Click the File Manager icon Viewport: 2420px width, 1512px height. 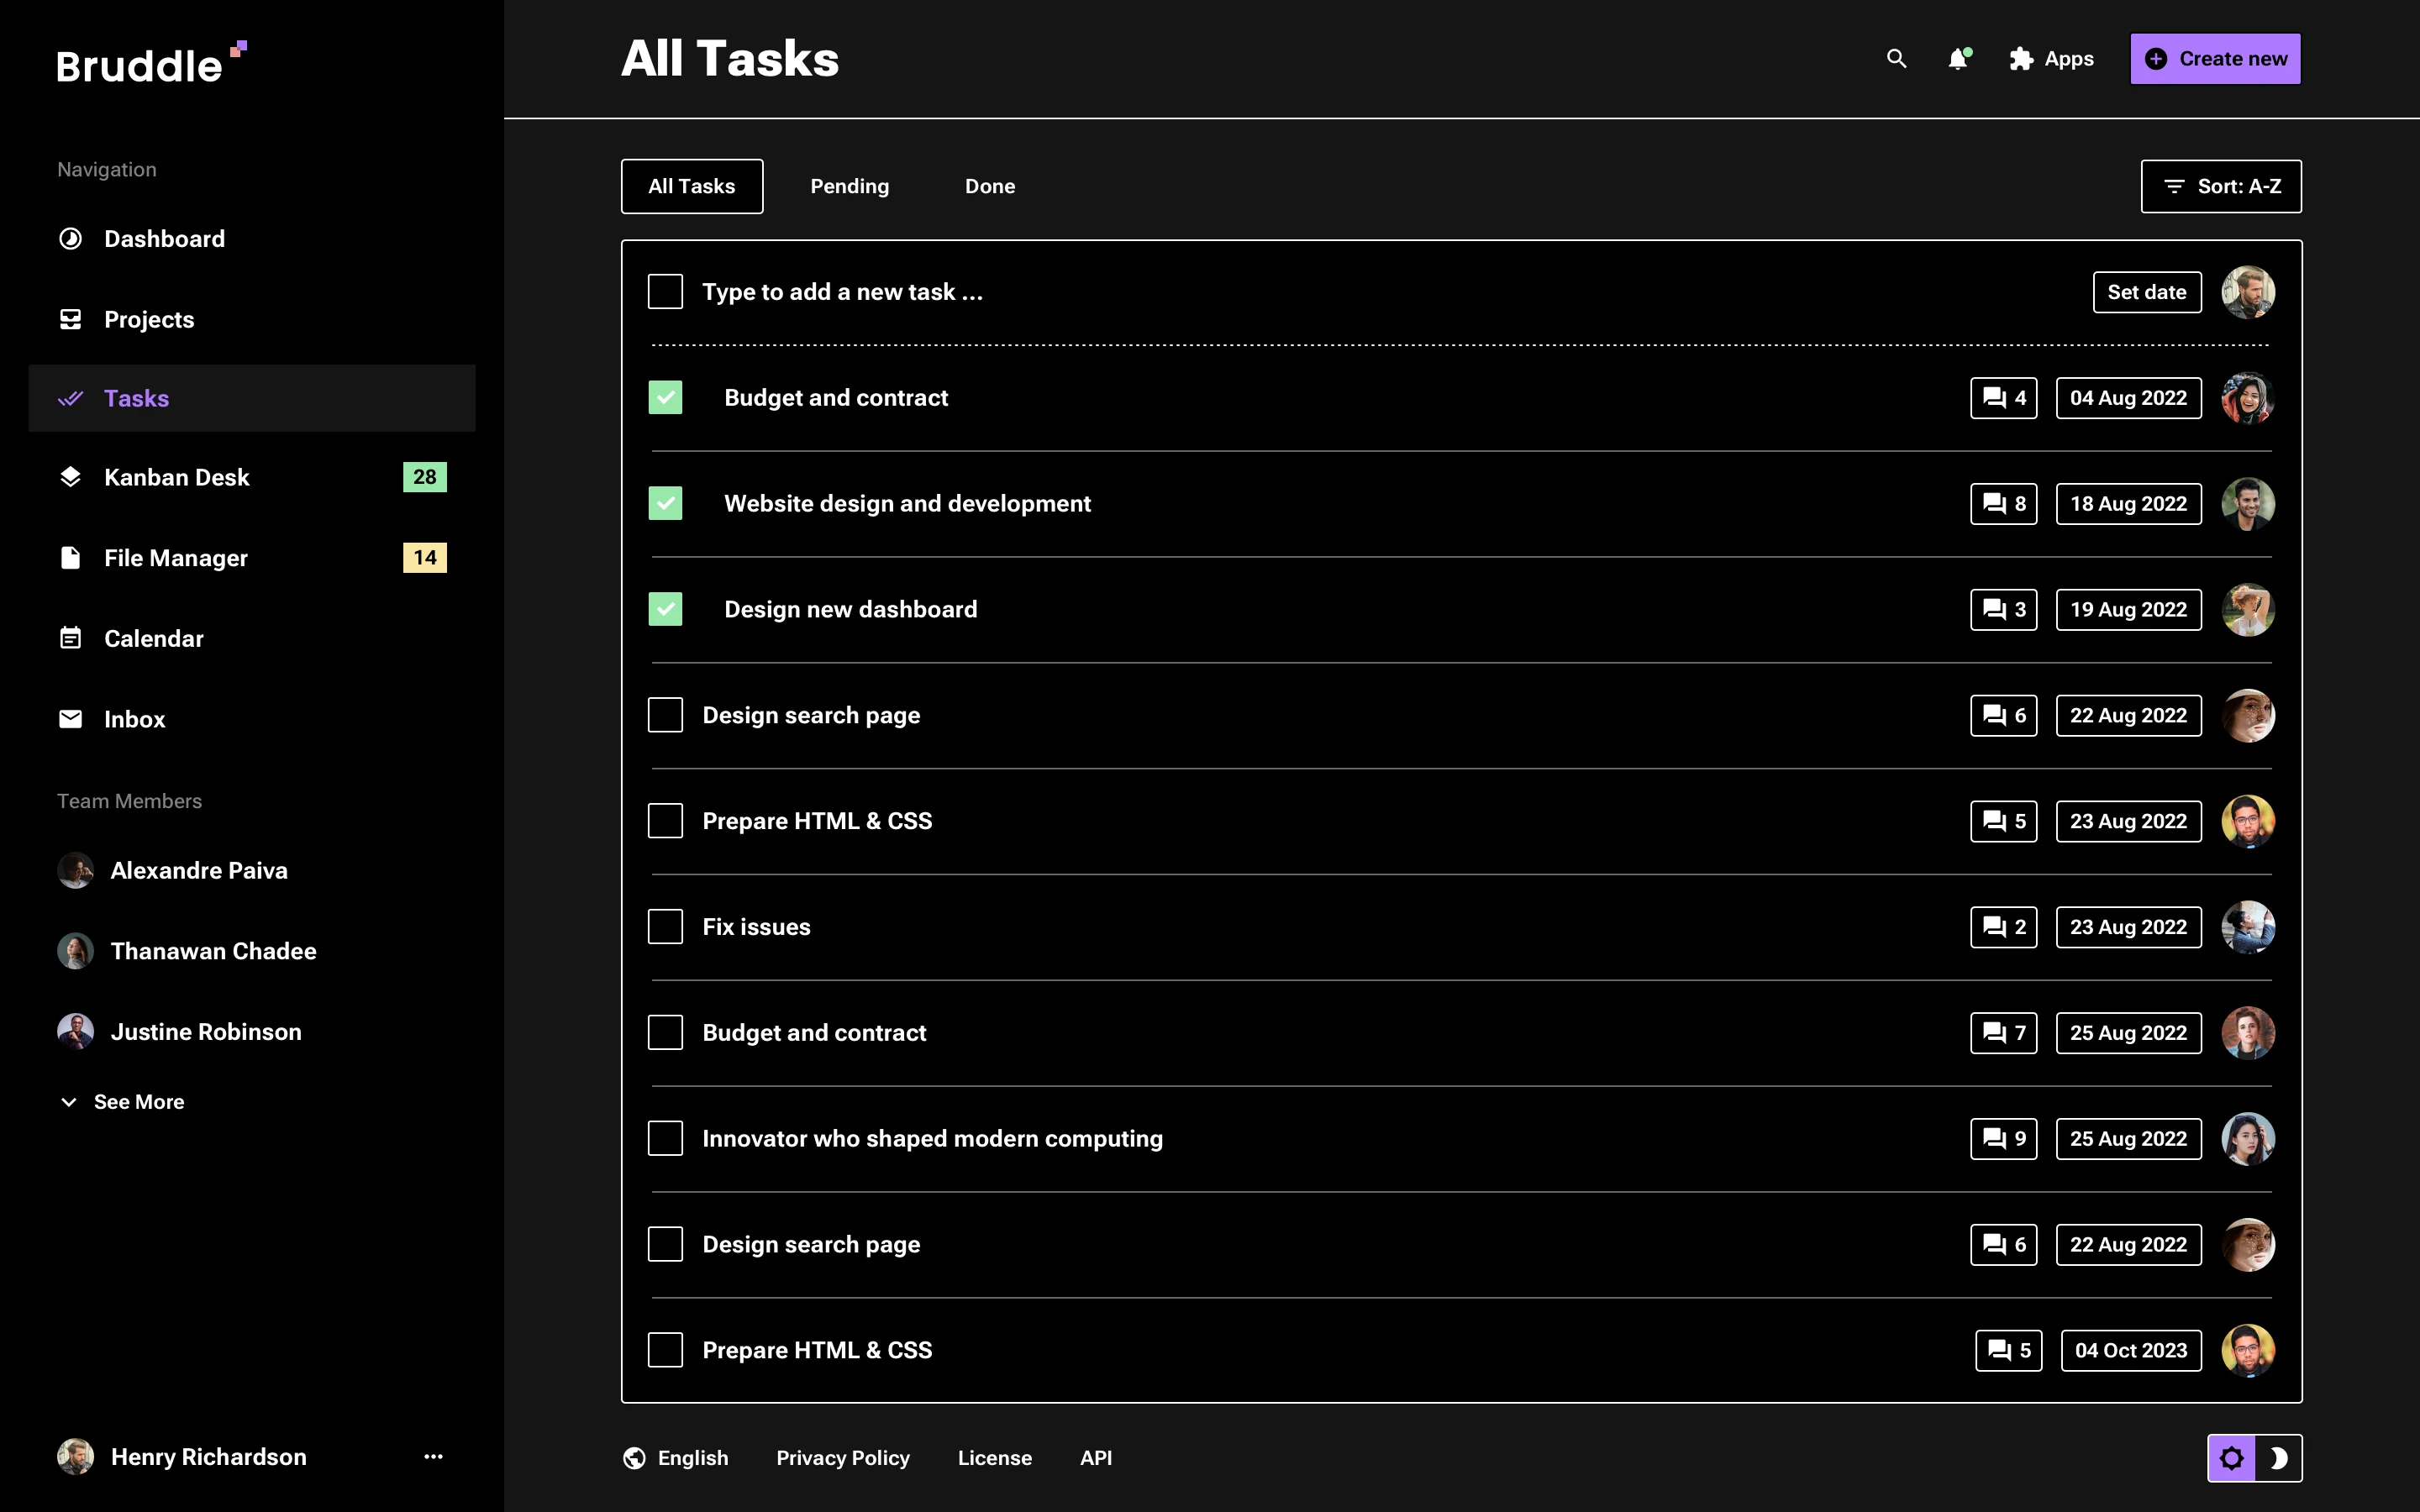coord(70,557)
